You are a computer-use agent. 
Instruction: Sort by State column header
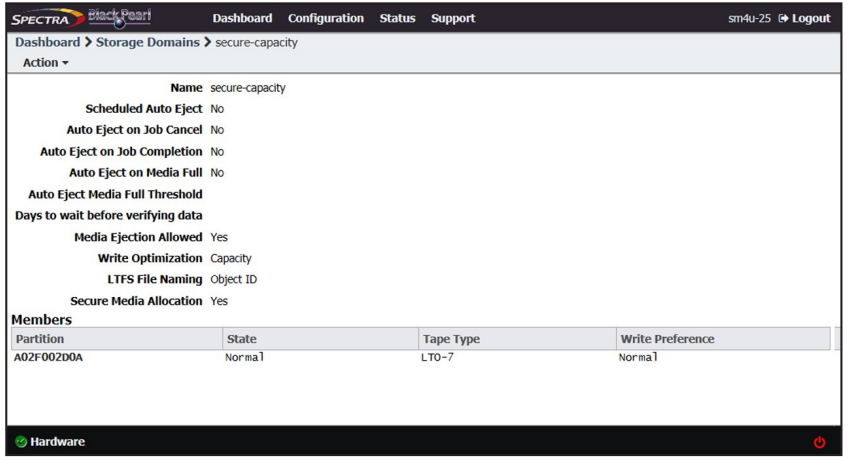320,339
